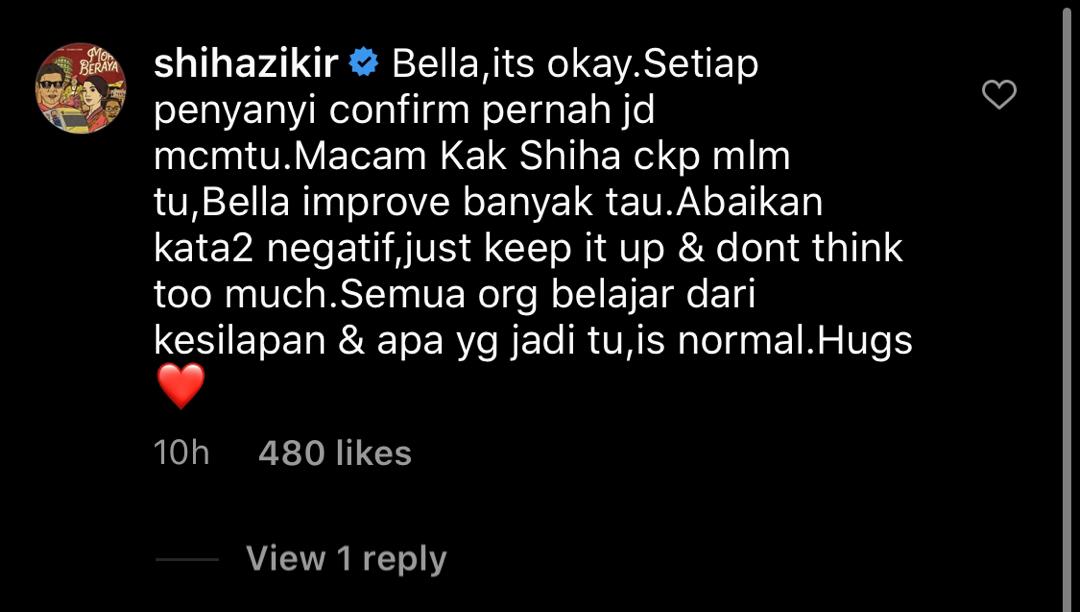Screen dimensions: 1080x612
Task: Click the line preceding View 1 reply
Action: [187, 559]
